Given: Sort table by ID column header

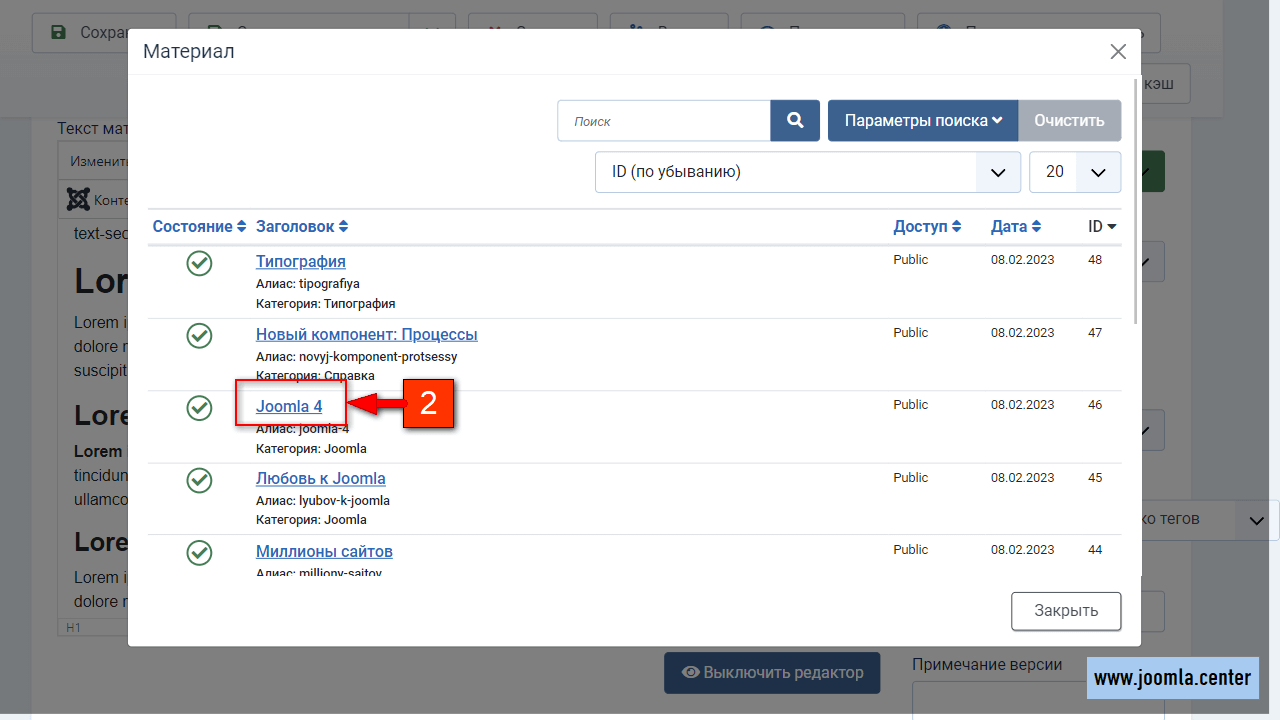Looking at the screenshot, I should pyautogui.click(x=1102, y=227).
